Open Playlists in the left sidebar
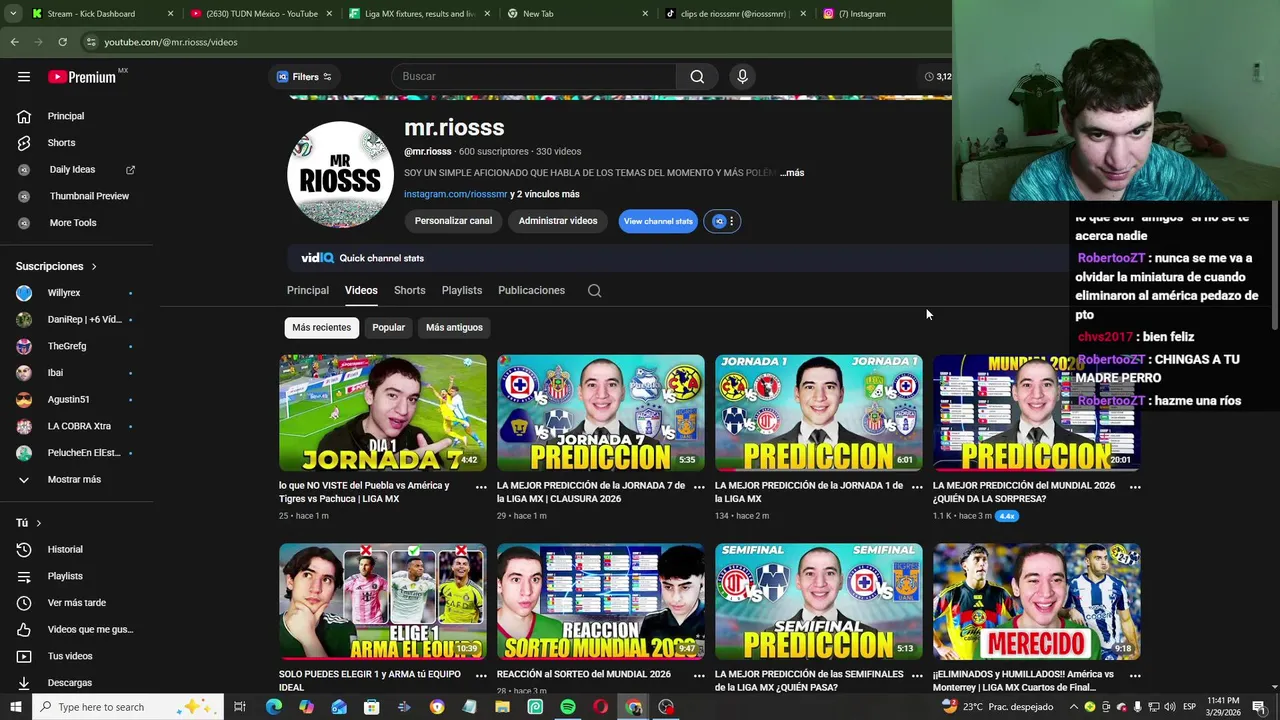1280x720 pixels. (x=65, y=576)
